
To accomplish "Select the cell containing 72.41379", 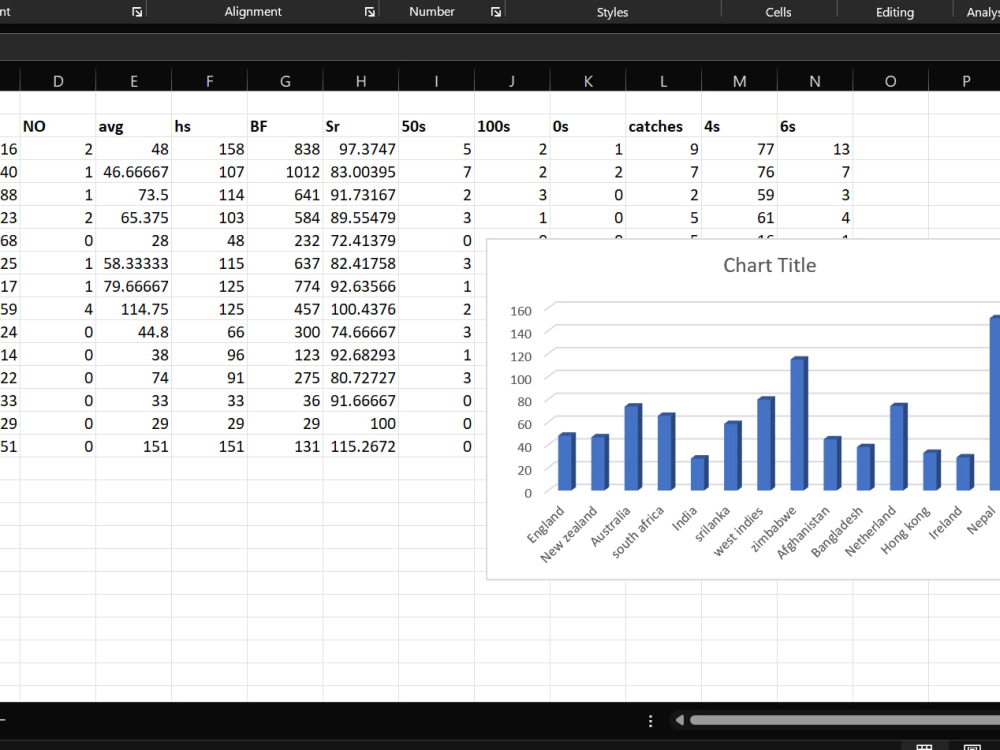I will [361, 241].
